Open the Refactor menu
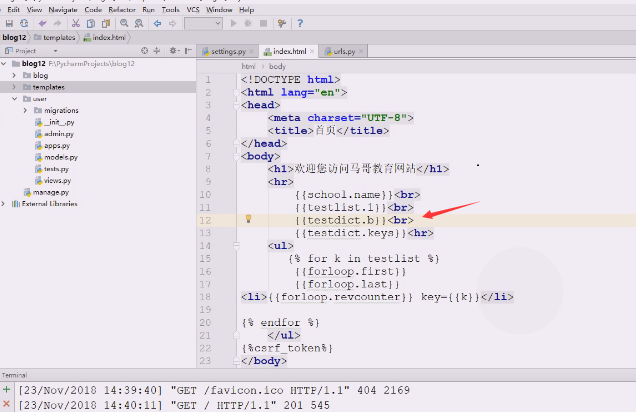 pyautogui.click(x=122, y=9)
